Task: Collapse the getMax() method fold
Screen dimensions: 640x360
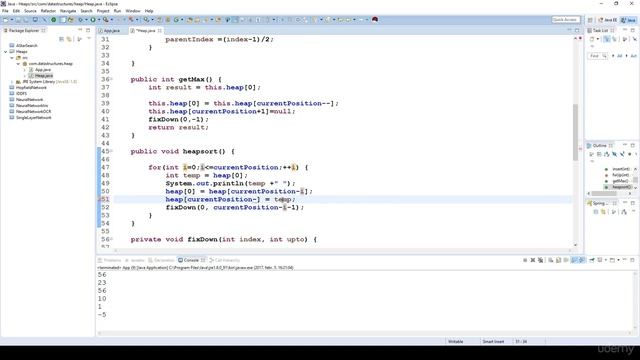Action: click(111, 79)
